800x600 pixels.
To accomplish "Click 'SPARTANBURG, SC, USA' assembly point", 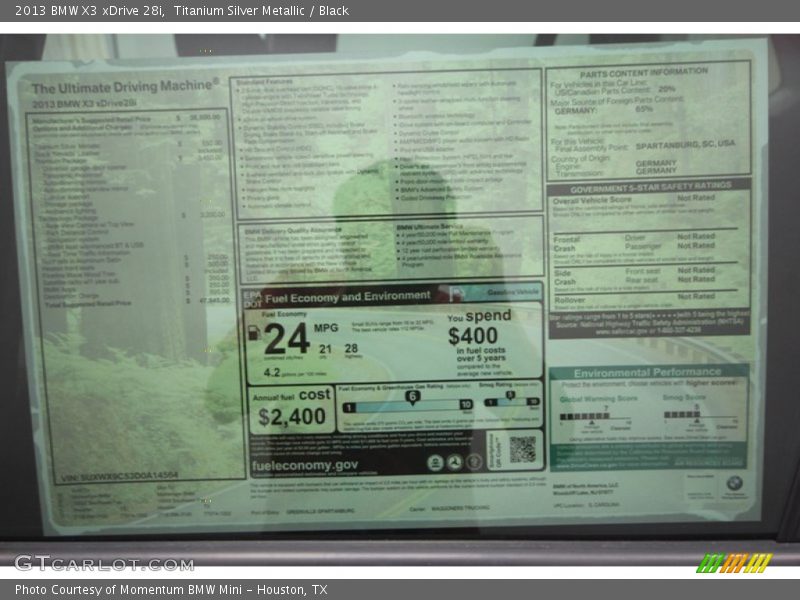I will [x=685, y=145].
